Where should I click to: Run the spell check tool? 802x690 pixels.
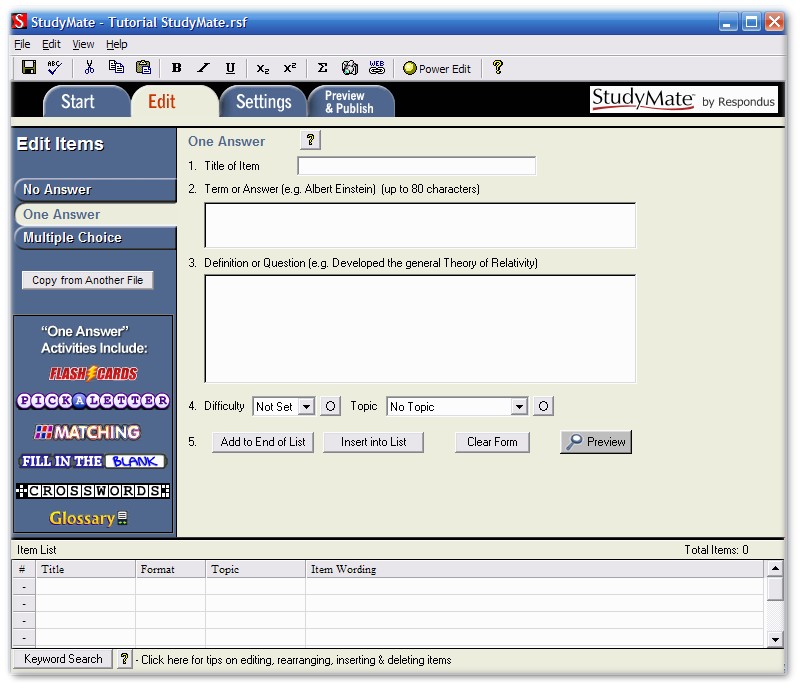tap(54, 68)
